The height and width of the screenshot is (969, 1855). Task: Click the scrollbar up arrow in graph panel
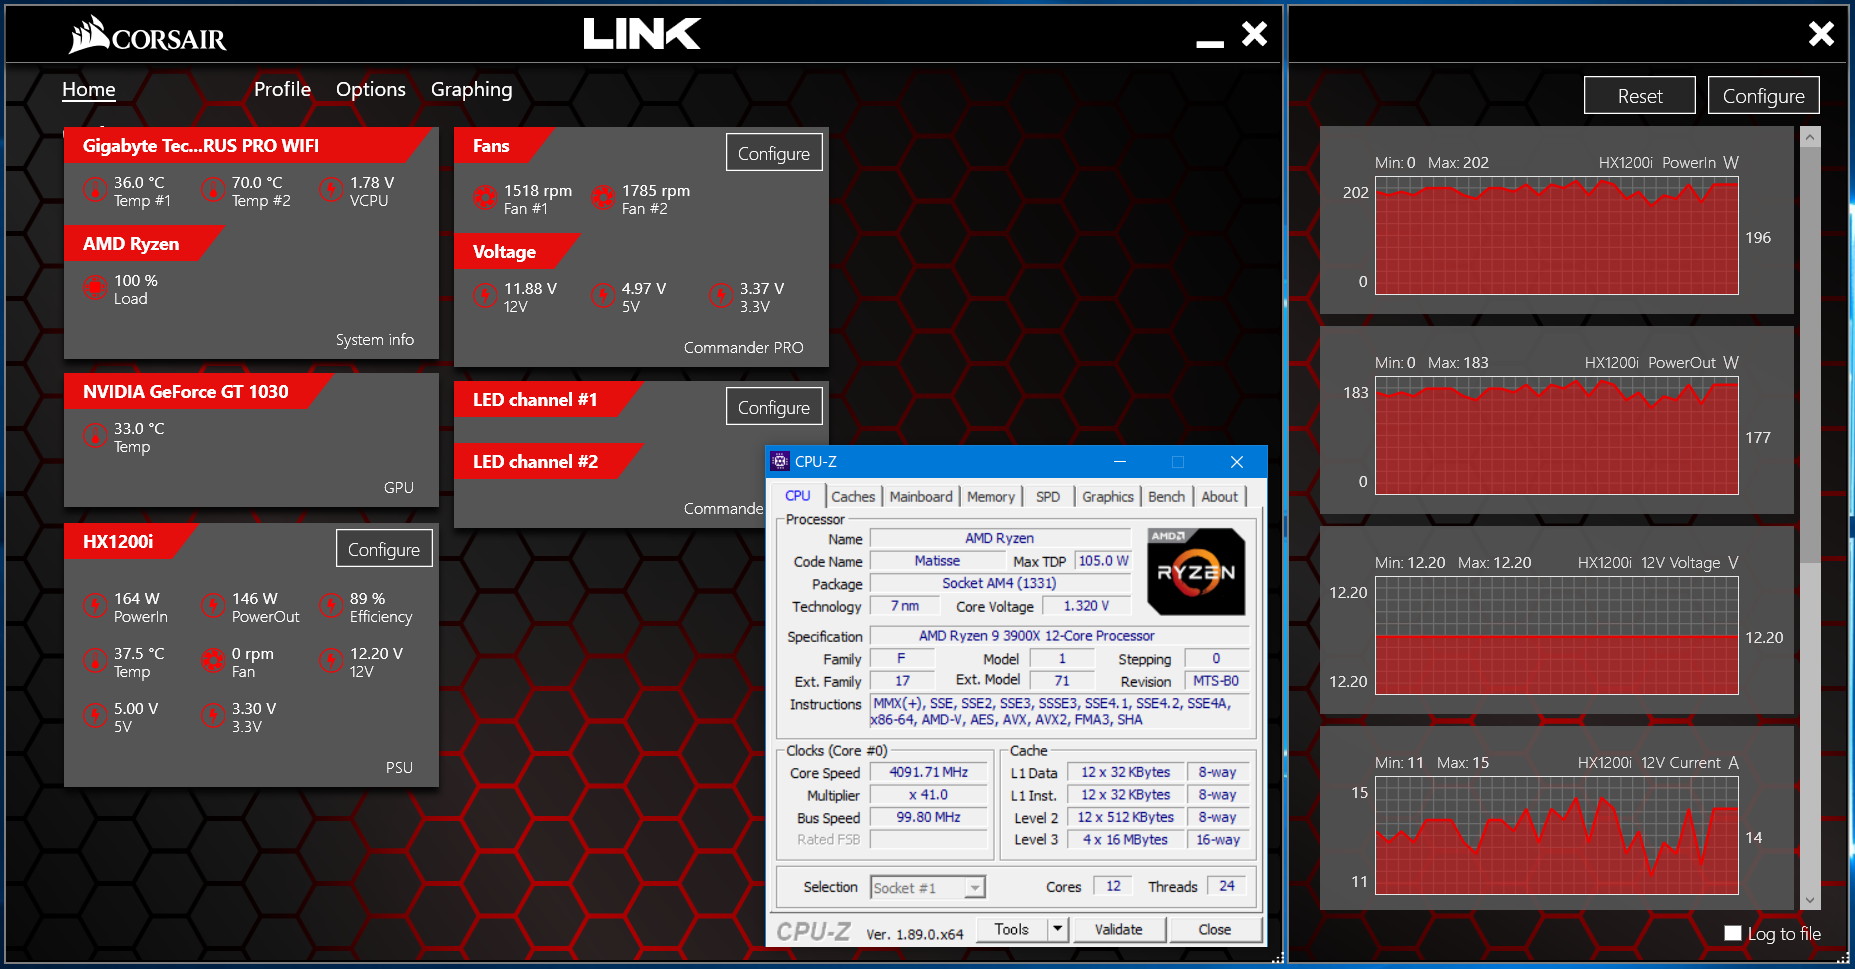[x=1810, y=137]
